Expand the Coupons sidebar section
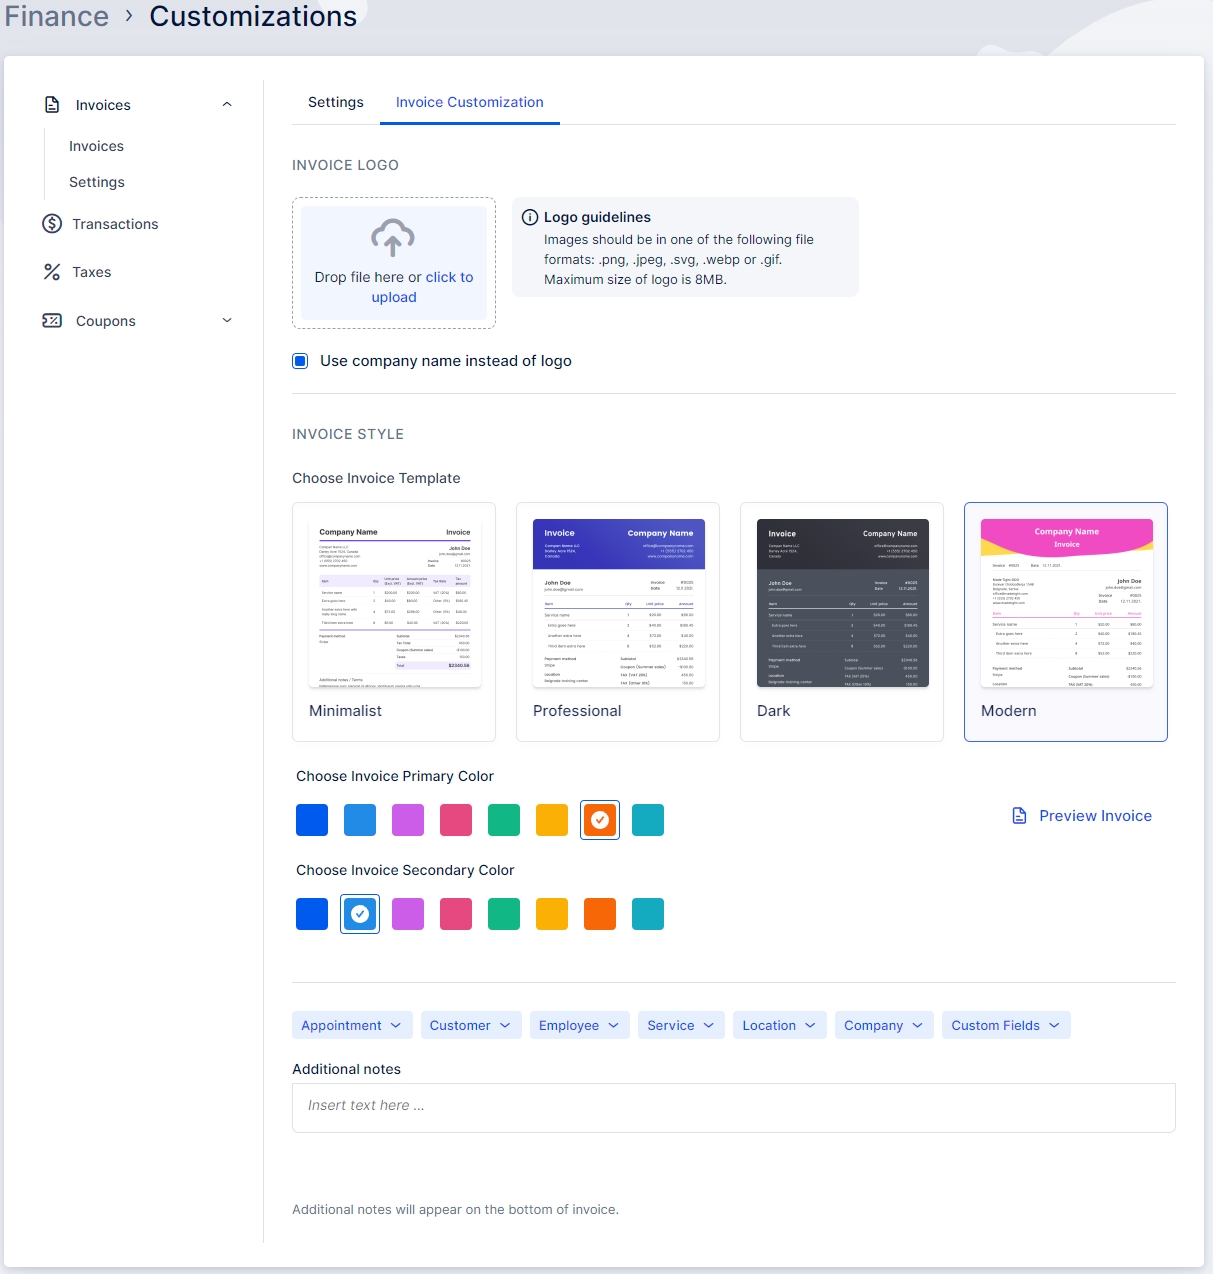 click(227, 321)
